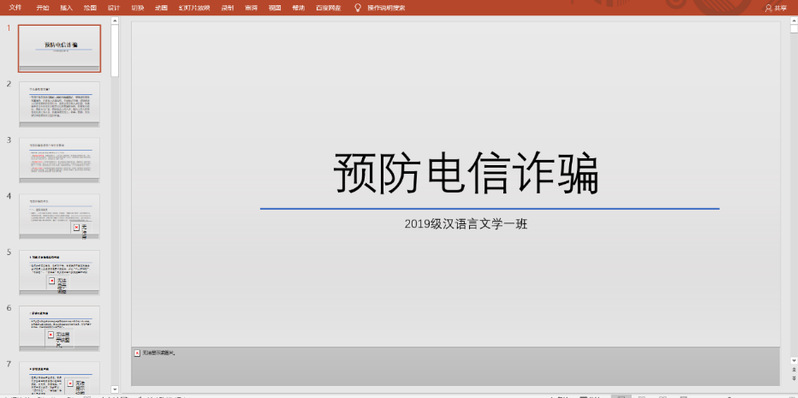The height and width of the screenshot is (398, 798).
Task: Open the 百度网盘 ribbon tab
Action: click(328, 8)
